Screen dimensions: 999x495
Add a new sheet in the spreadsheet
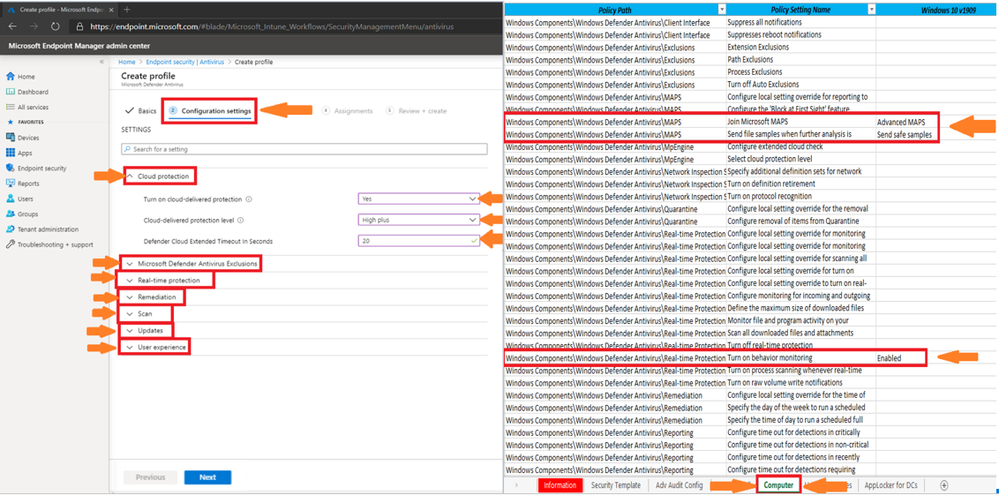click(944, 485)
